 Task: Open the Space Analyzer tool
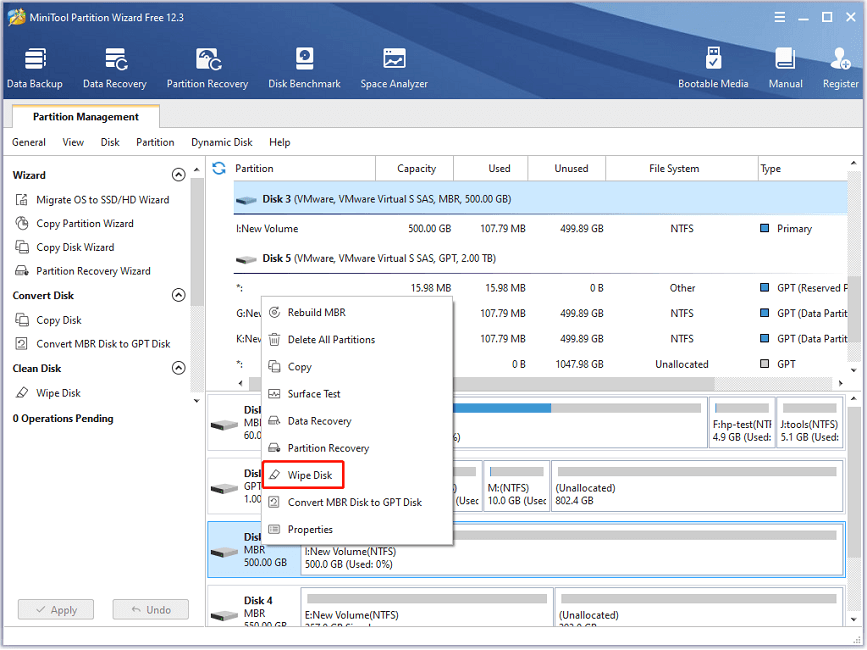coord(394,68)
